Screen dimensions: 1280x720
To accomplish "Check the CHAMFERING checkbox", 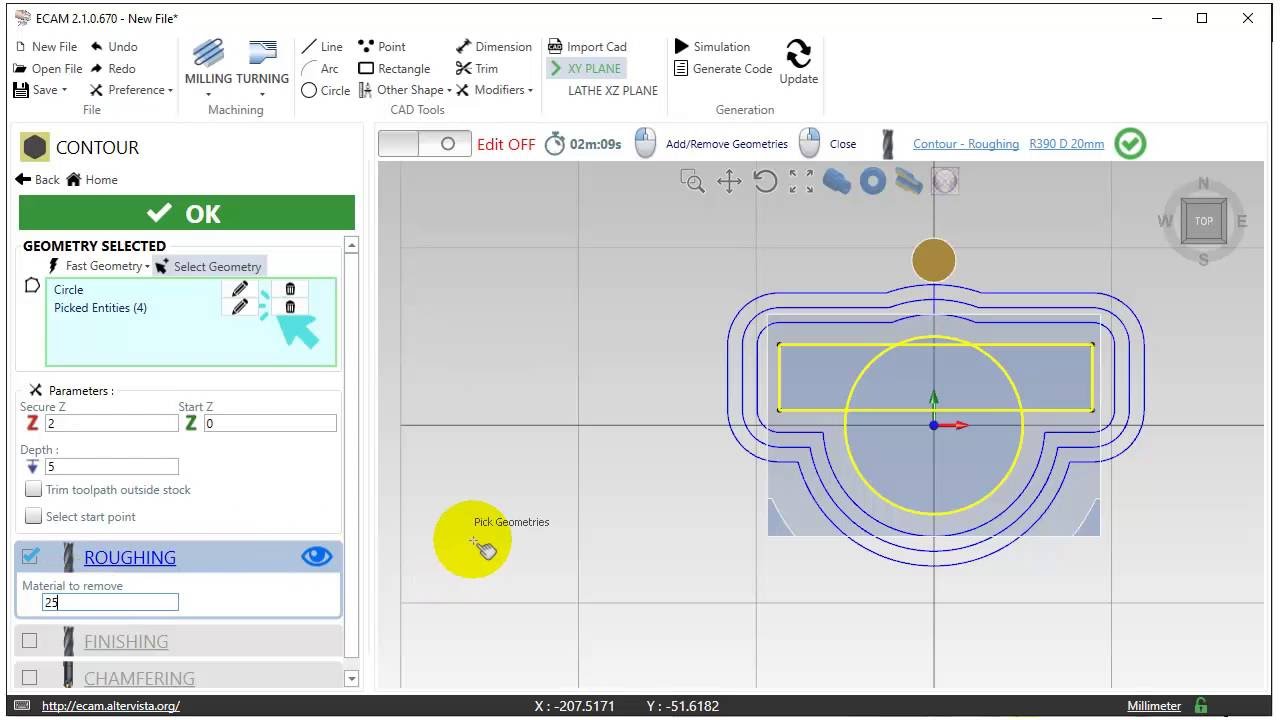I will (30, 677).
